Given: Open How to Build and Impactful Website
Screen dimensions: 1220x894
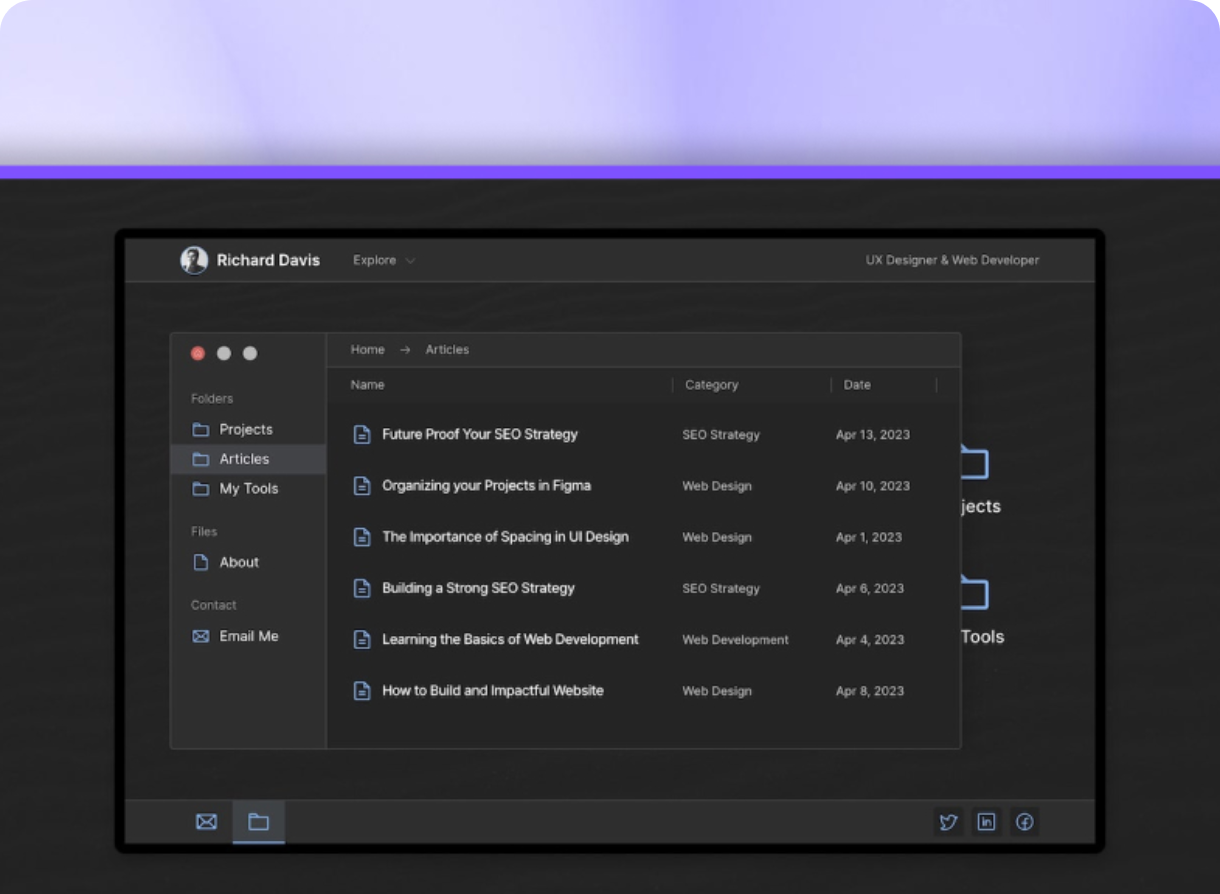Looking at the screenshot, I should pyautogui.click(x=493, y=691).
